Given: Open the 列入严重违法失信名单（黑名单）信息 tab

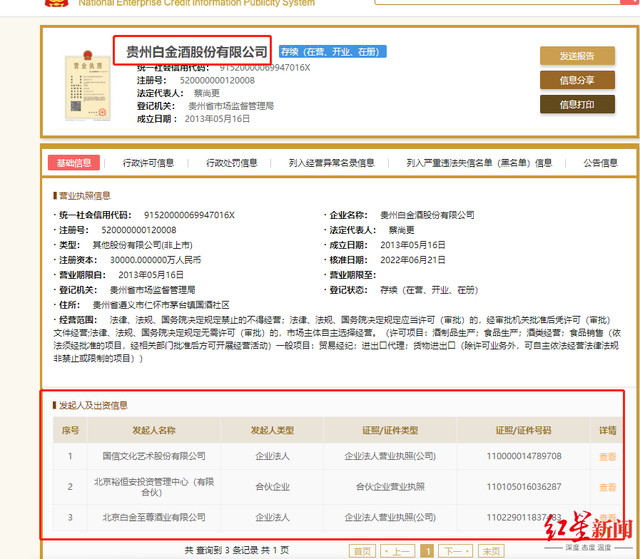Looking at the screenshot, I should (479, 163).
